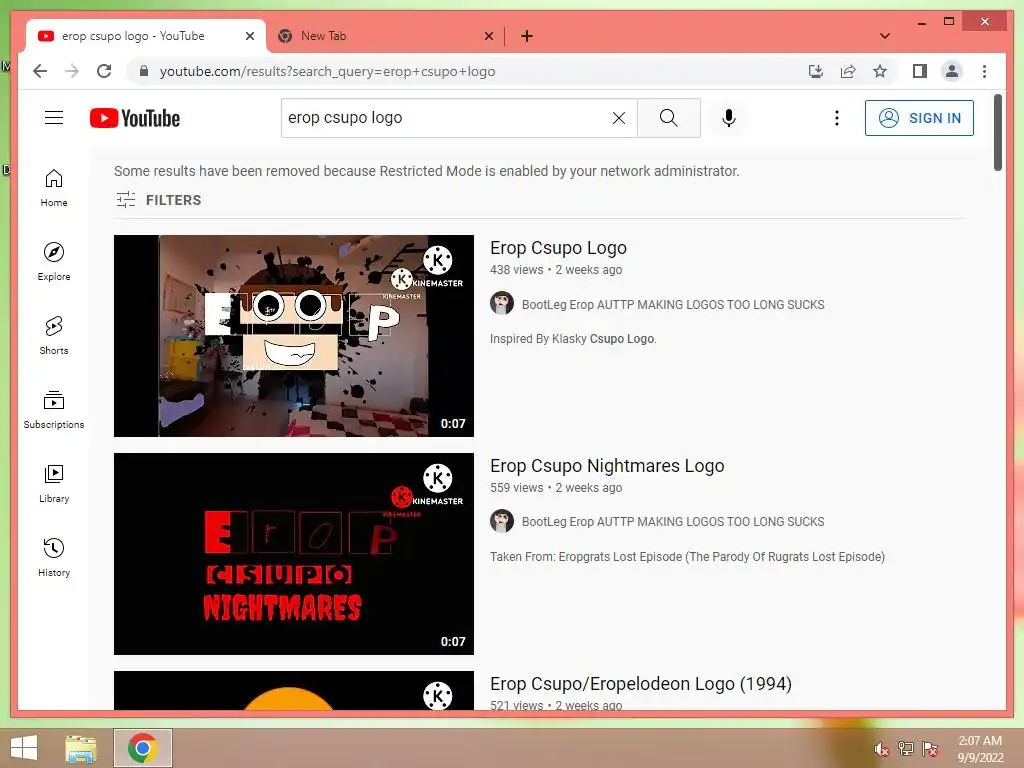The image size is (1024, 768).
Task: Open Chrome three-dot menu
Action: (x=984, y=71)
